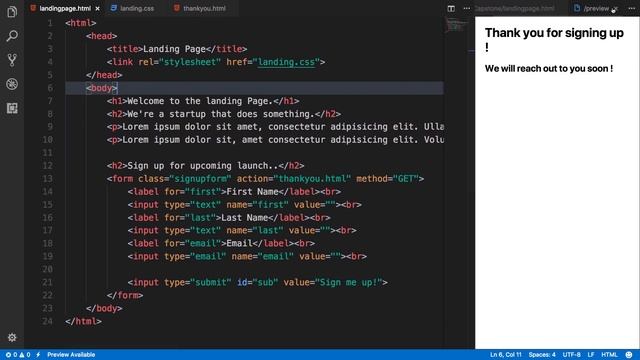Screen dimensions: 640x360
Task: Click 'thankyou.html' in the form action
Action: point(312,179)
